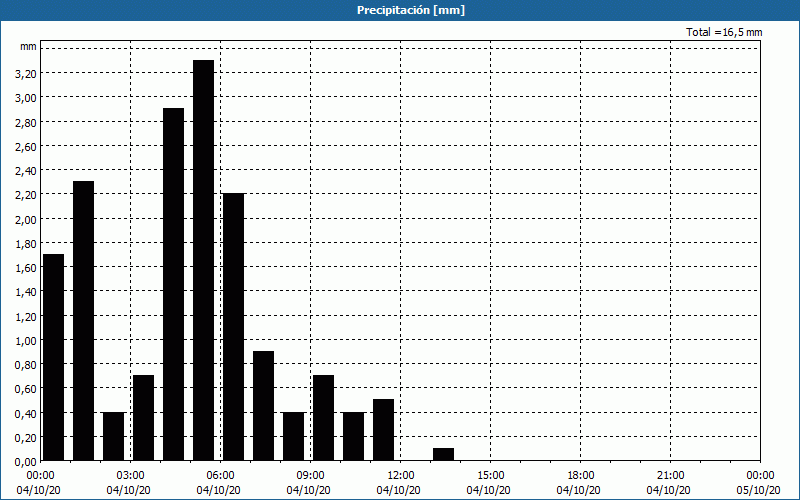
Task: Click the '21:00' x-axis label
Action: [x=670, y=476]
